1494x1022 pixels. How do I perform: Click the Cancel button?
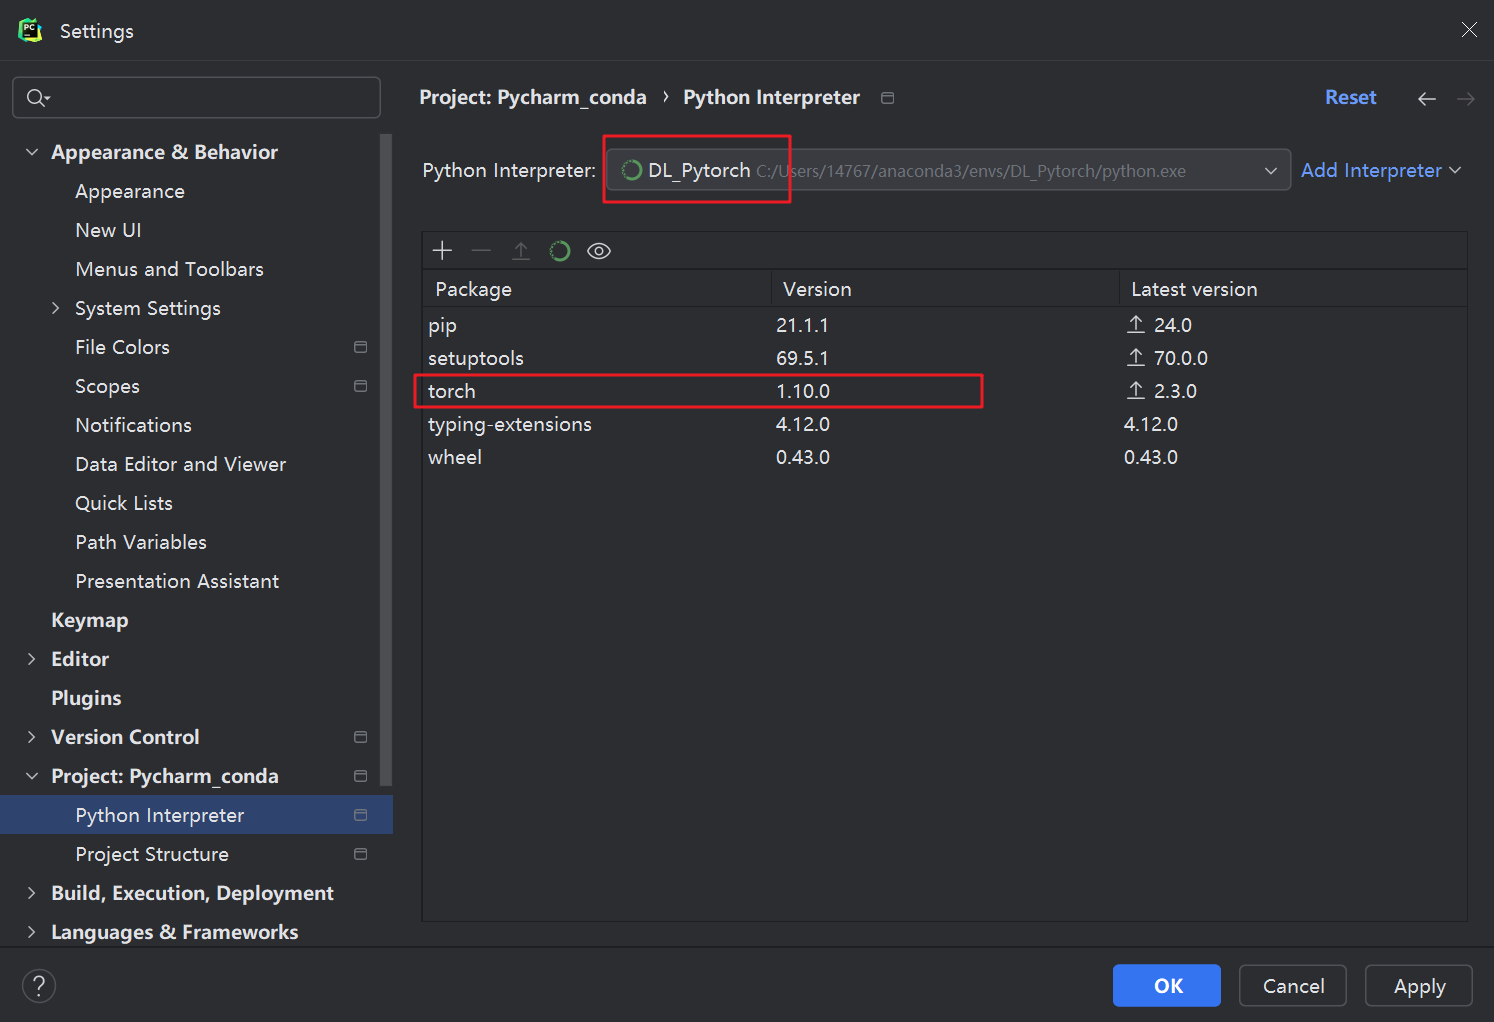1293,986
